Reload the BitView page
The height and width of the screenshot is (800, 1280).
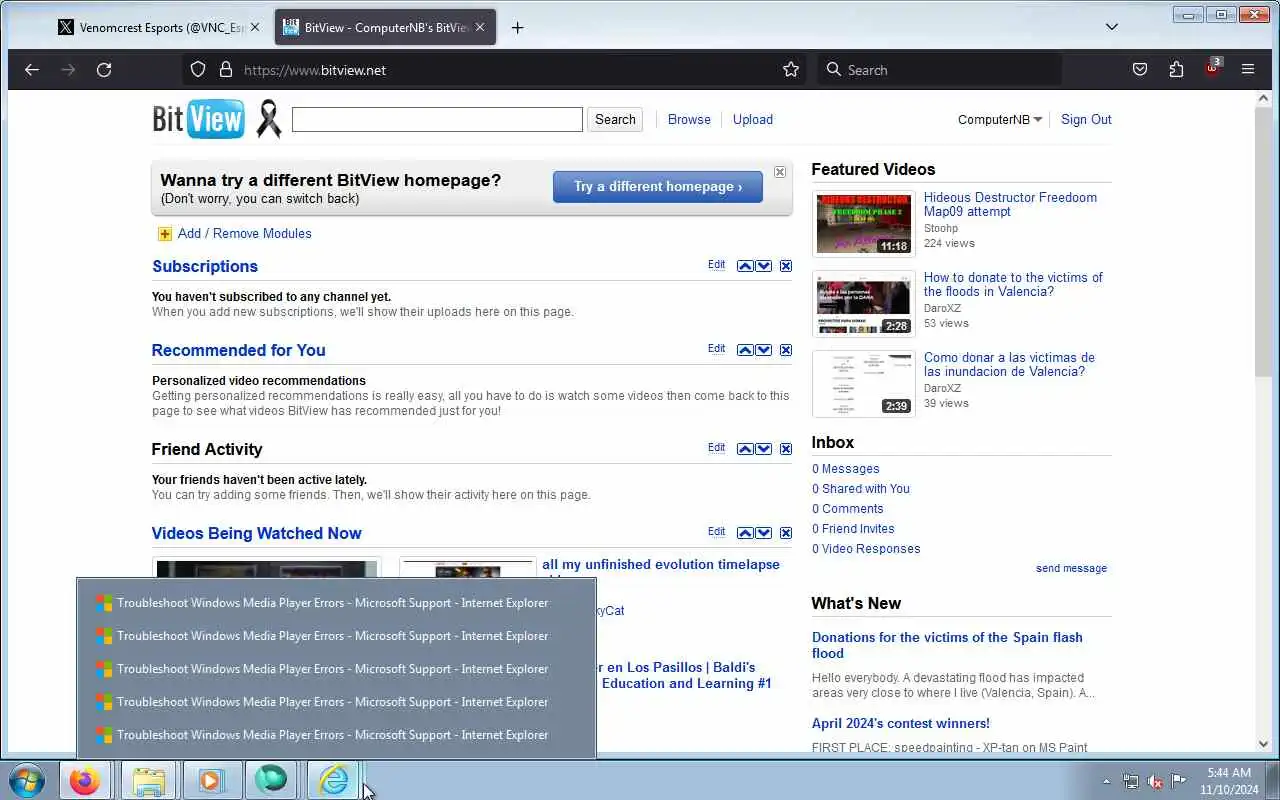104,70
